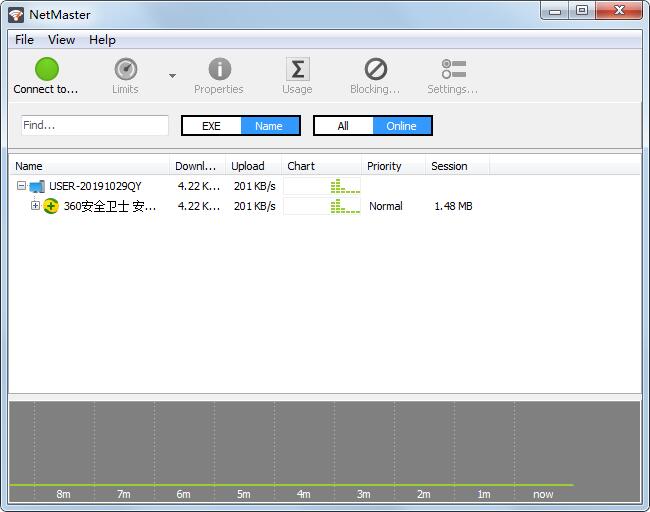Viewport: 650px width, 512px height.
Task: Open the dropdown arrow beside Limits
Action: pos(172,76)
